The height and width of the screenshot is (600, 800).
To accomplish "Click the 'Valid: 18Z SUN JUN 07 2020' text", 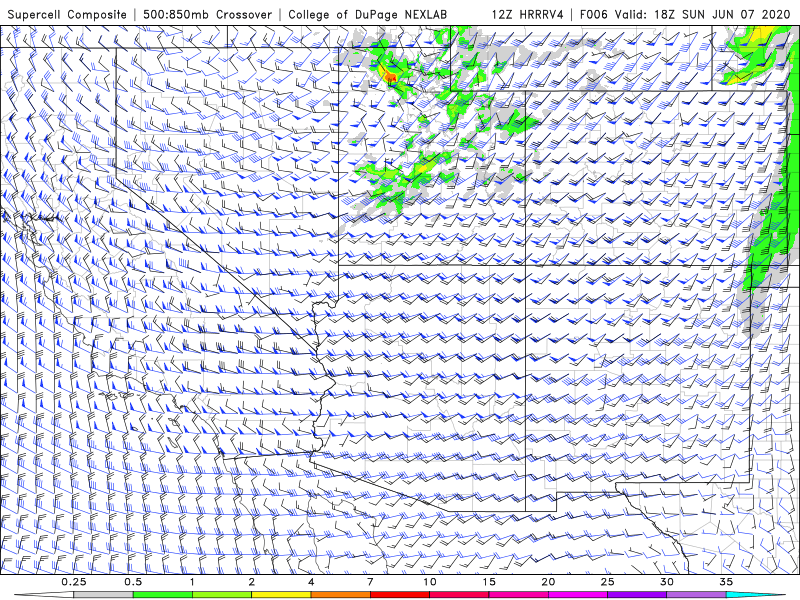I will 703,14.
